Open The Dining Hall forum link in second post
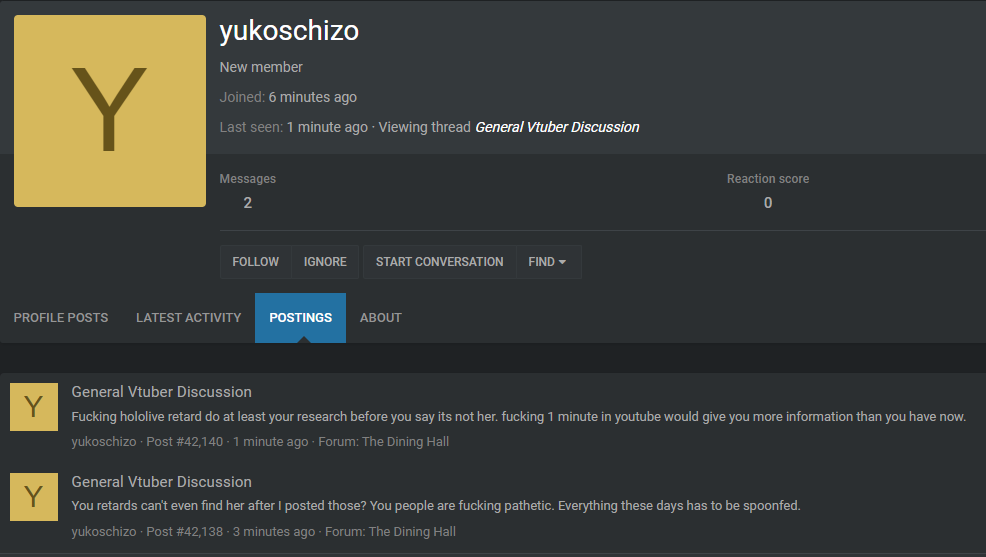The height and width of the screenshot is (557, 986). 412,531
